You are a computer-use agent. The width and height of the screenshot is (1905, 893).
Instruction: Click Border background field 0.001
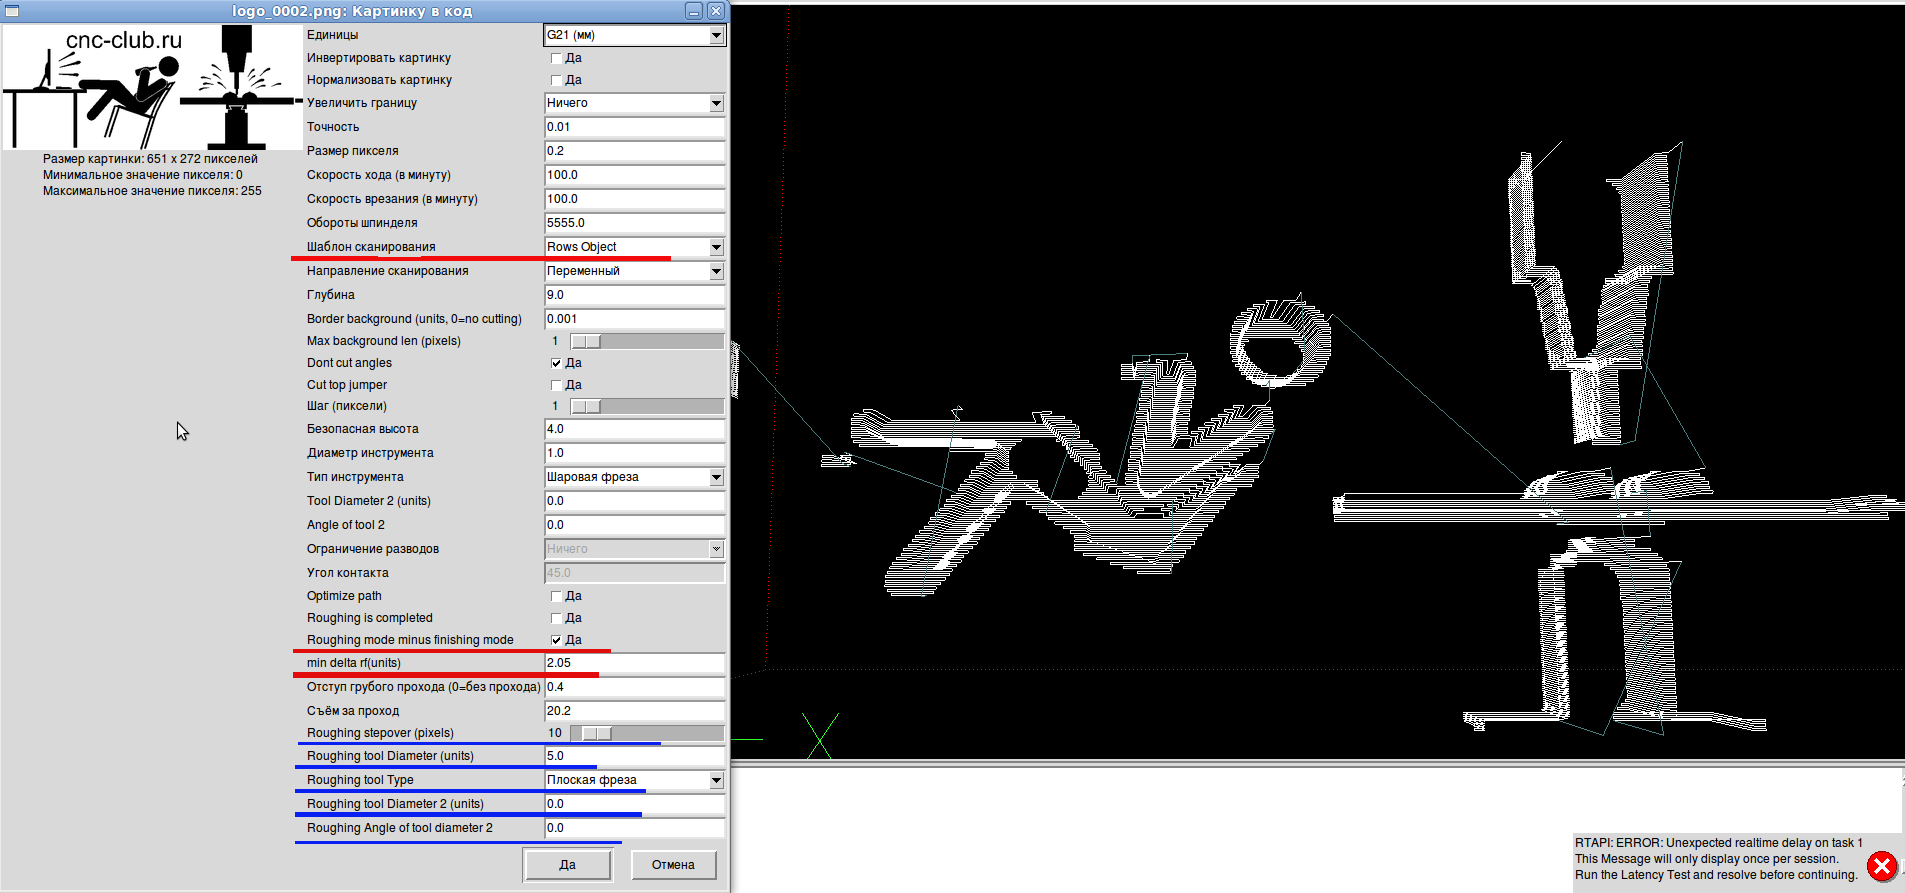(x=634, y=319)
